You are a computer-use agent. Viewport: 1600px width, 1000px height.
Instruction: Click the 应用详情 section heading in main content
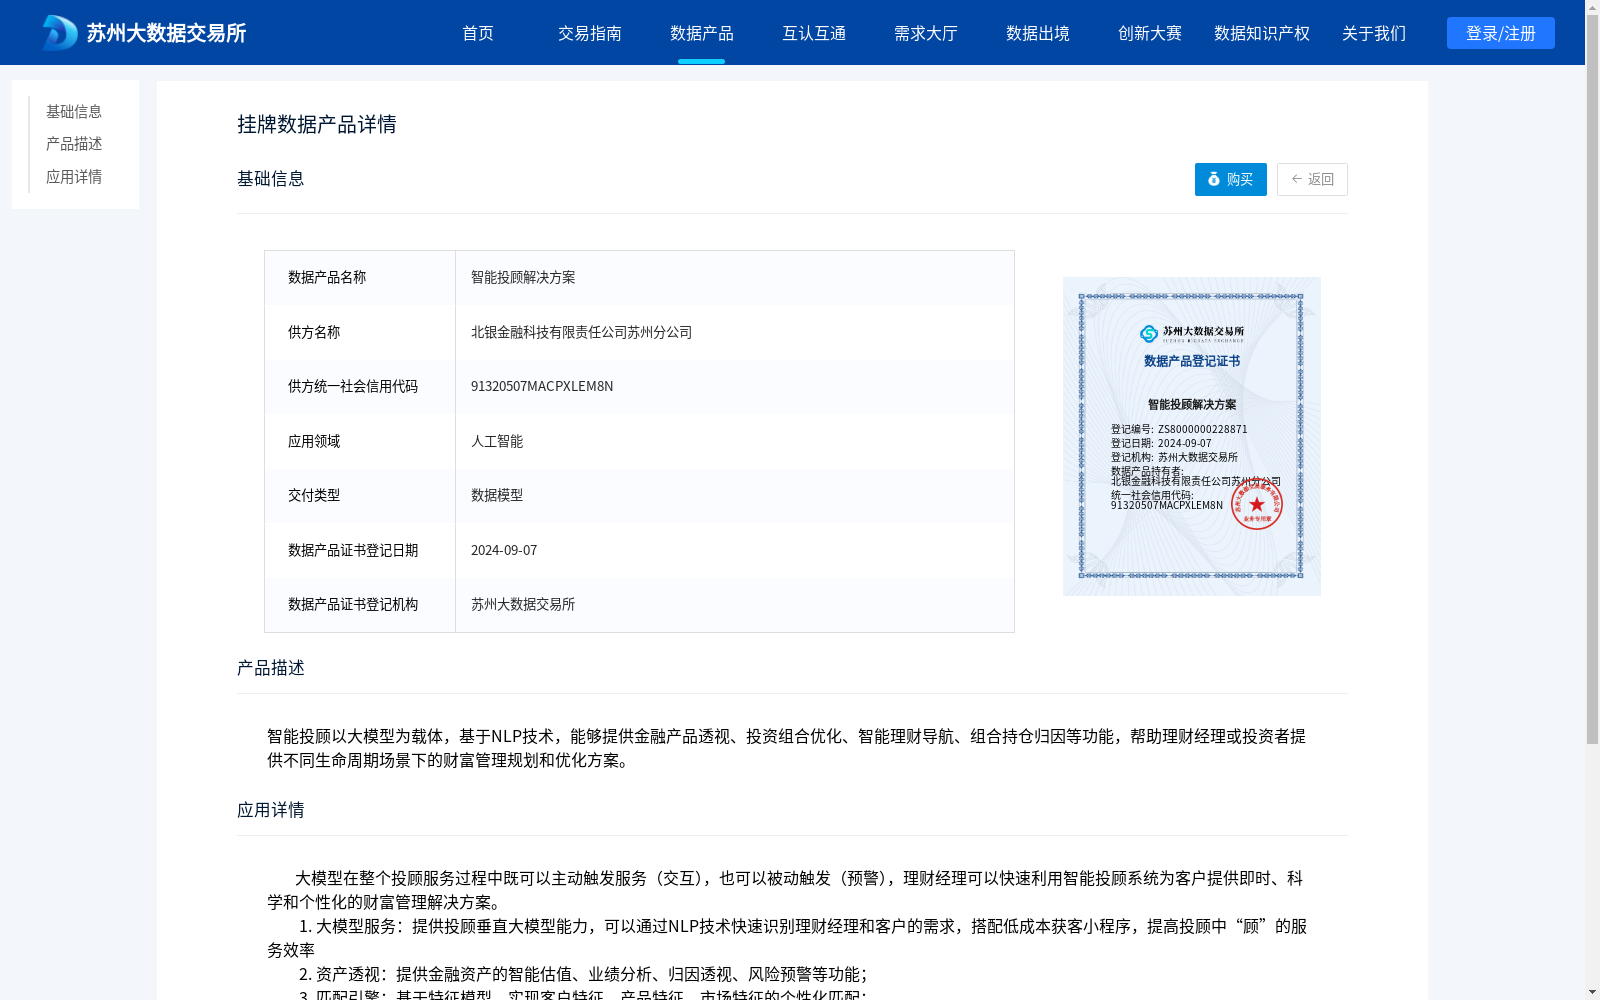click(x=271, y=809)
